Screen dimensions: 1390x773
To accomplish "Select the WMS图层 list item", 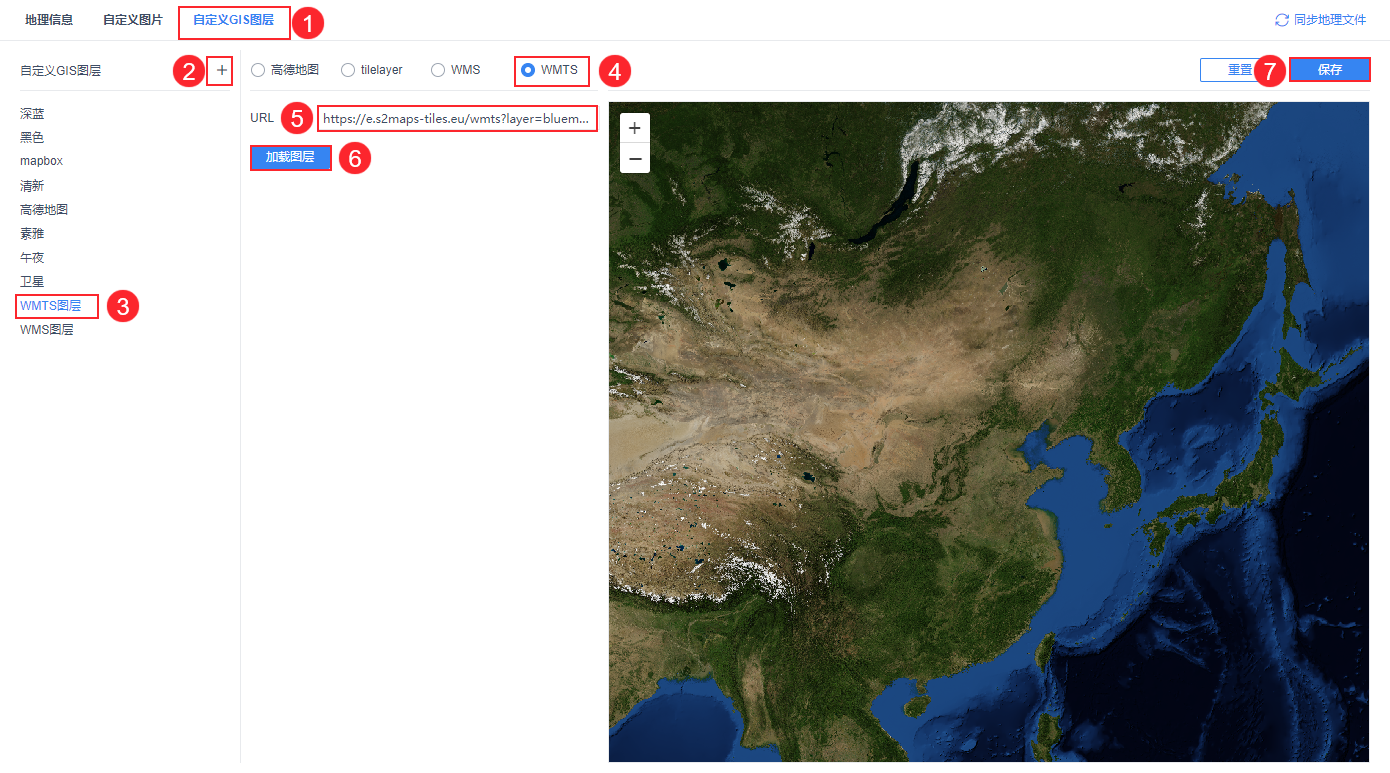I will 47,330.
